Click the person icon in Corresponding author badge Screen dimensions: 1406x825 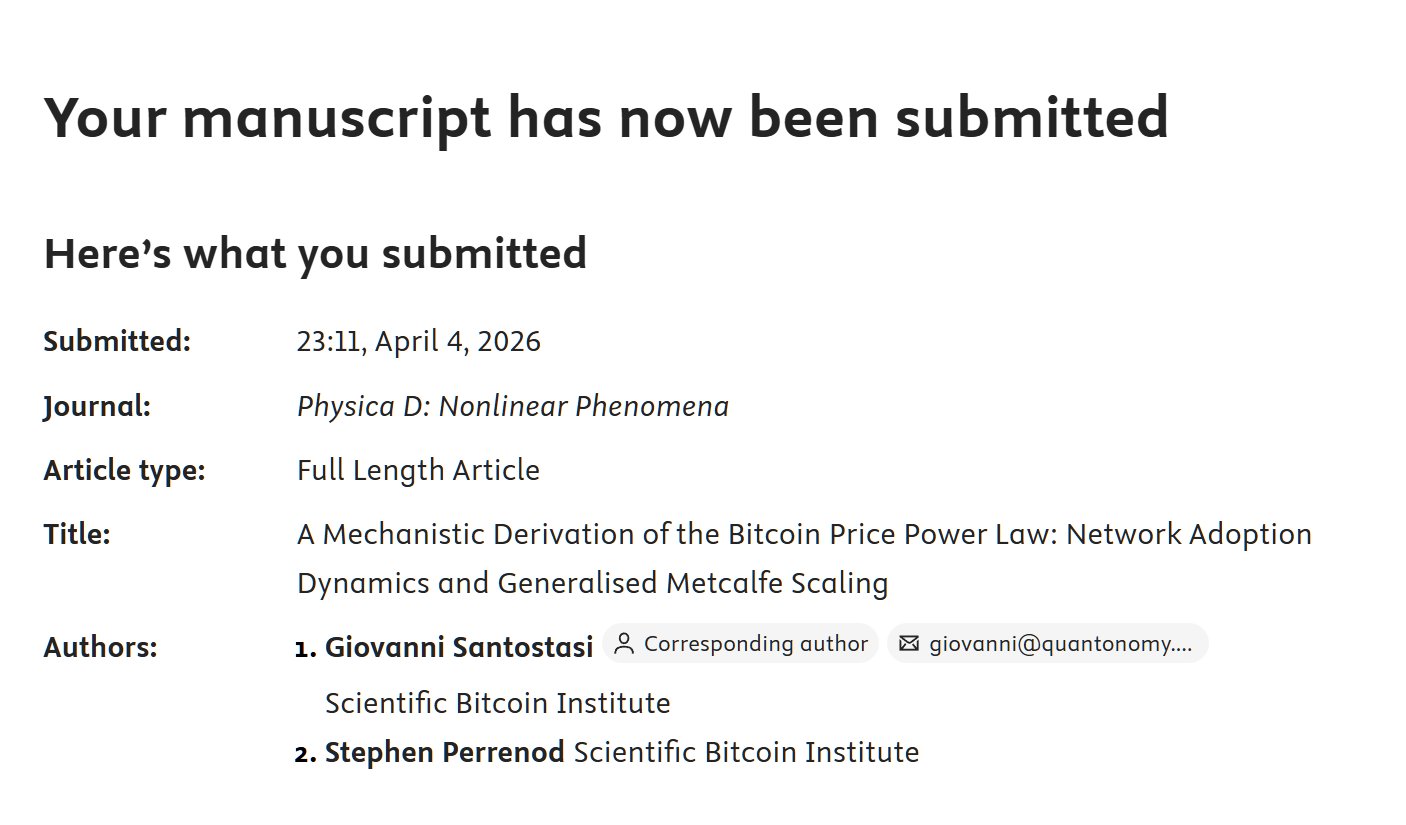click(624, 644)
